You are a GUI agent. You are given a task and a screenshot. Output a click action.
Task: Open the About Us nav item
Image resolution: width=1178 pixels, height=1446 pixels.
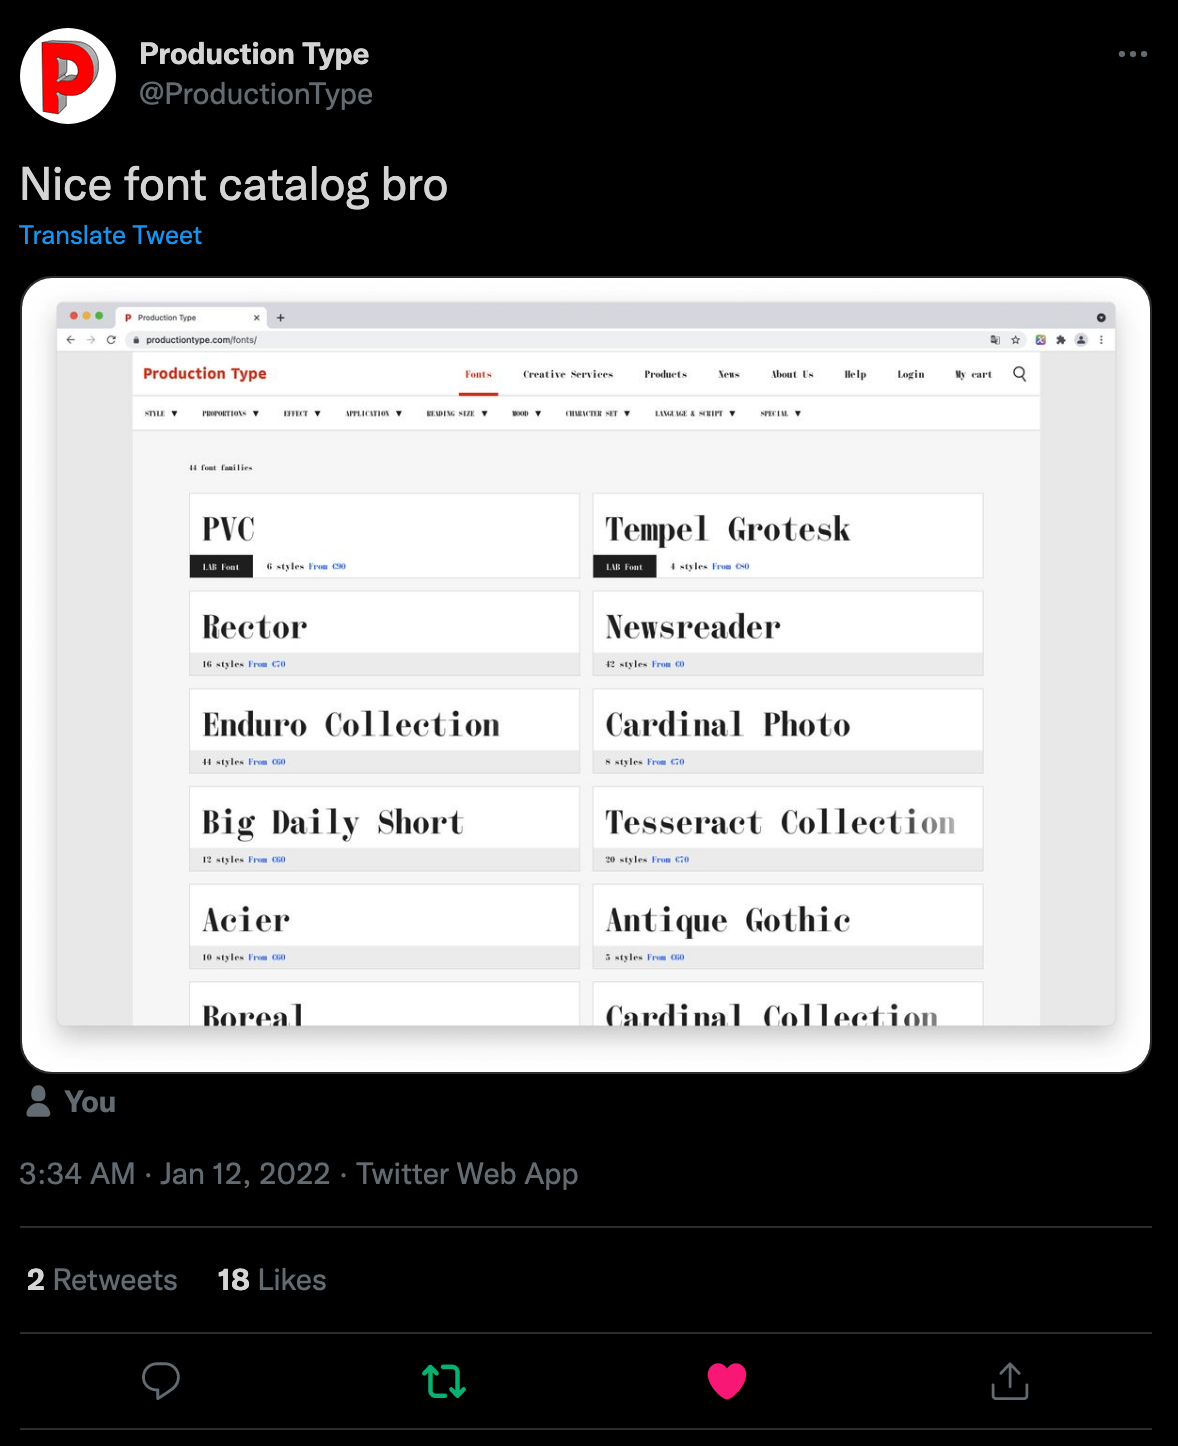(793, 374)
